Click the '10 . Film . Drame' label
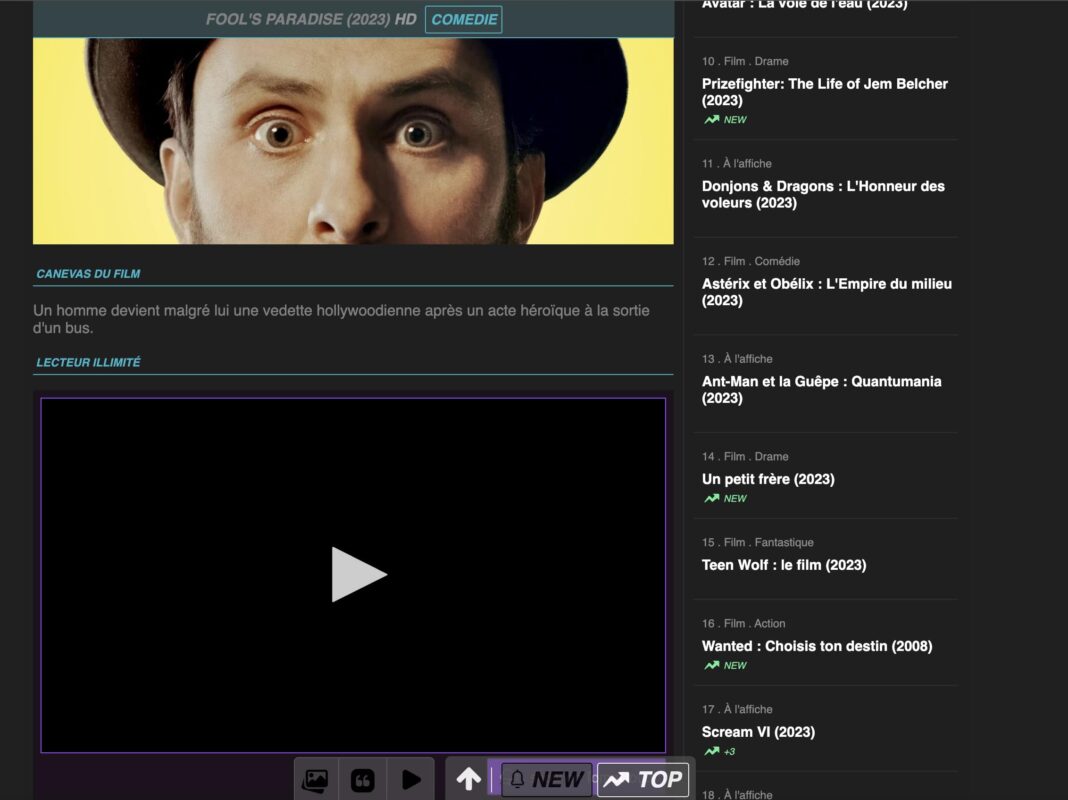Viewport: 1068px width, 800px height. click(x=745, y=61)
